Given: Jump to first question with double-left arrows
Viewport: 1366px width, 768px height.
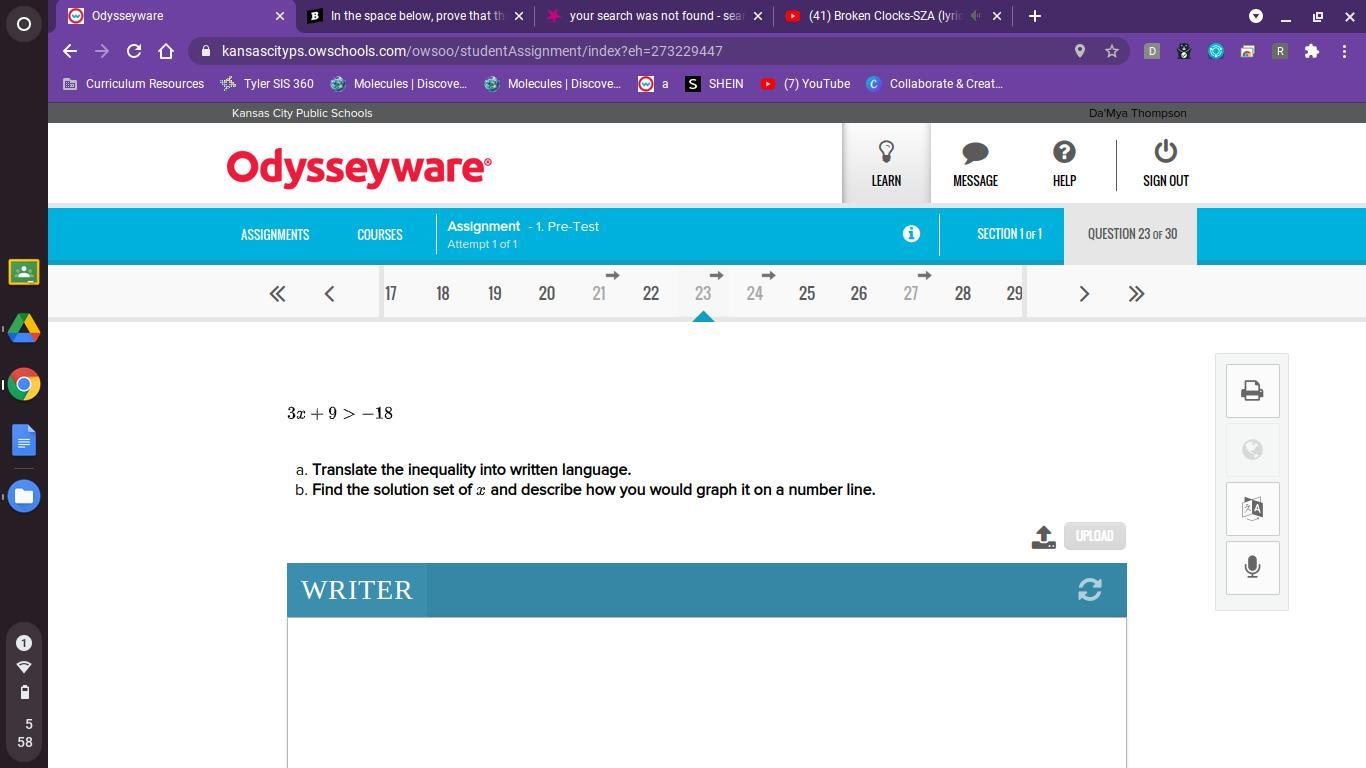Looking at the screenshot, I should point(277,294).
